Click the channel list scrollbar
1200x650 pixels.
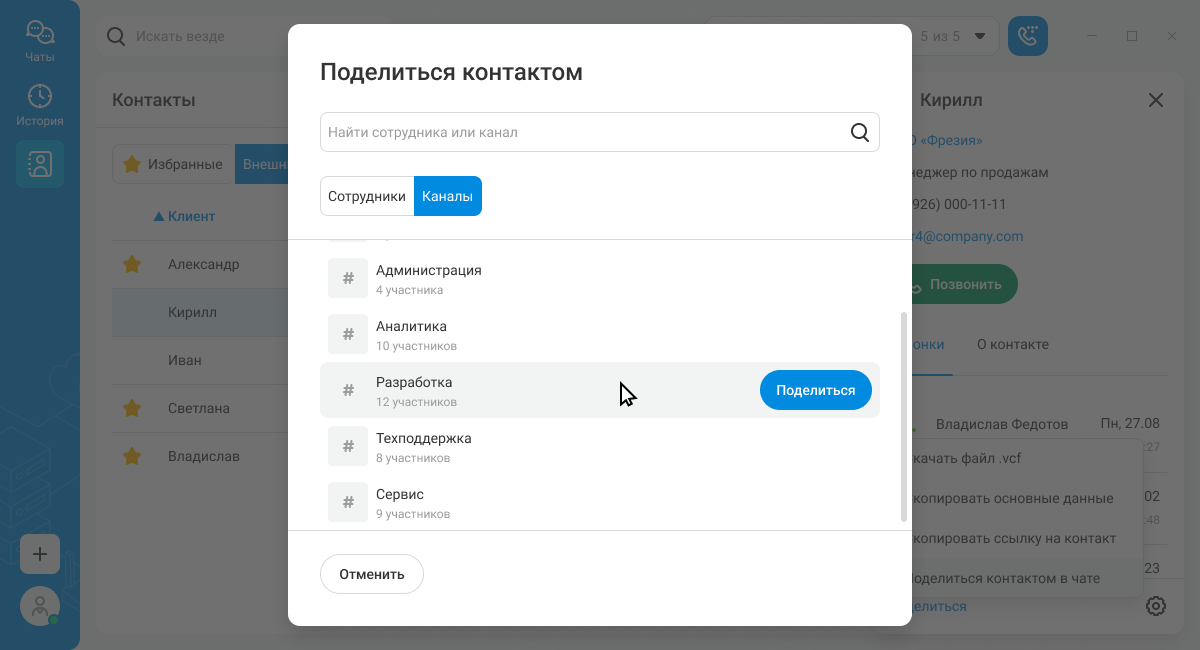tap(904, 415)
